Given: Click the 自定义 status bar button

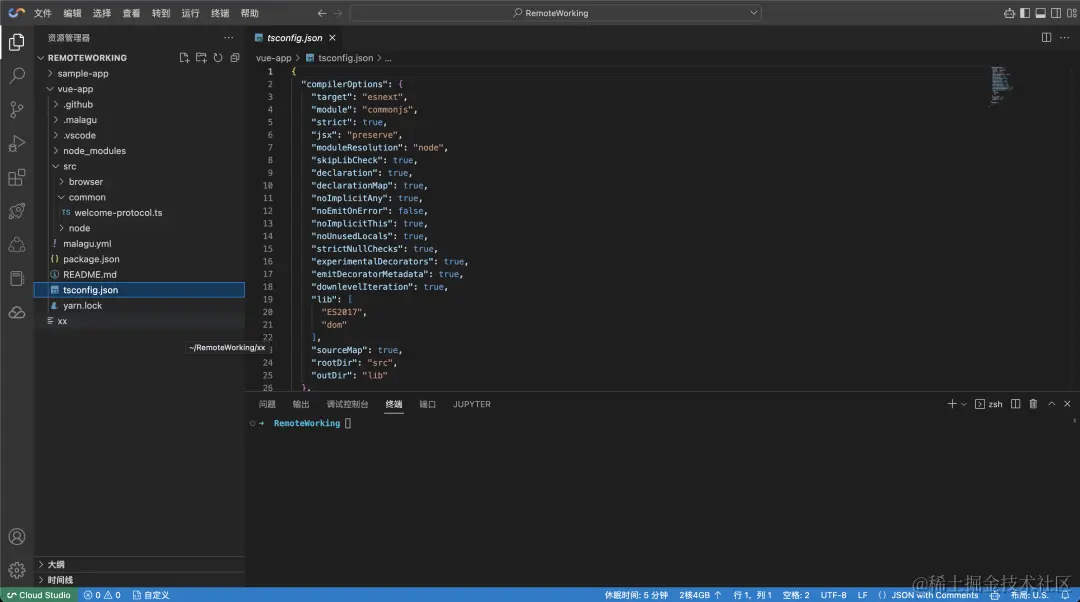Looking at the screenshot, I should 151,595.
